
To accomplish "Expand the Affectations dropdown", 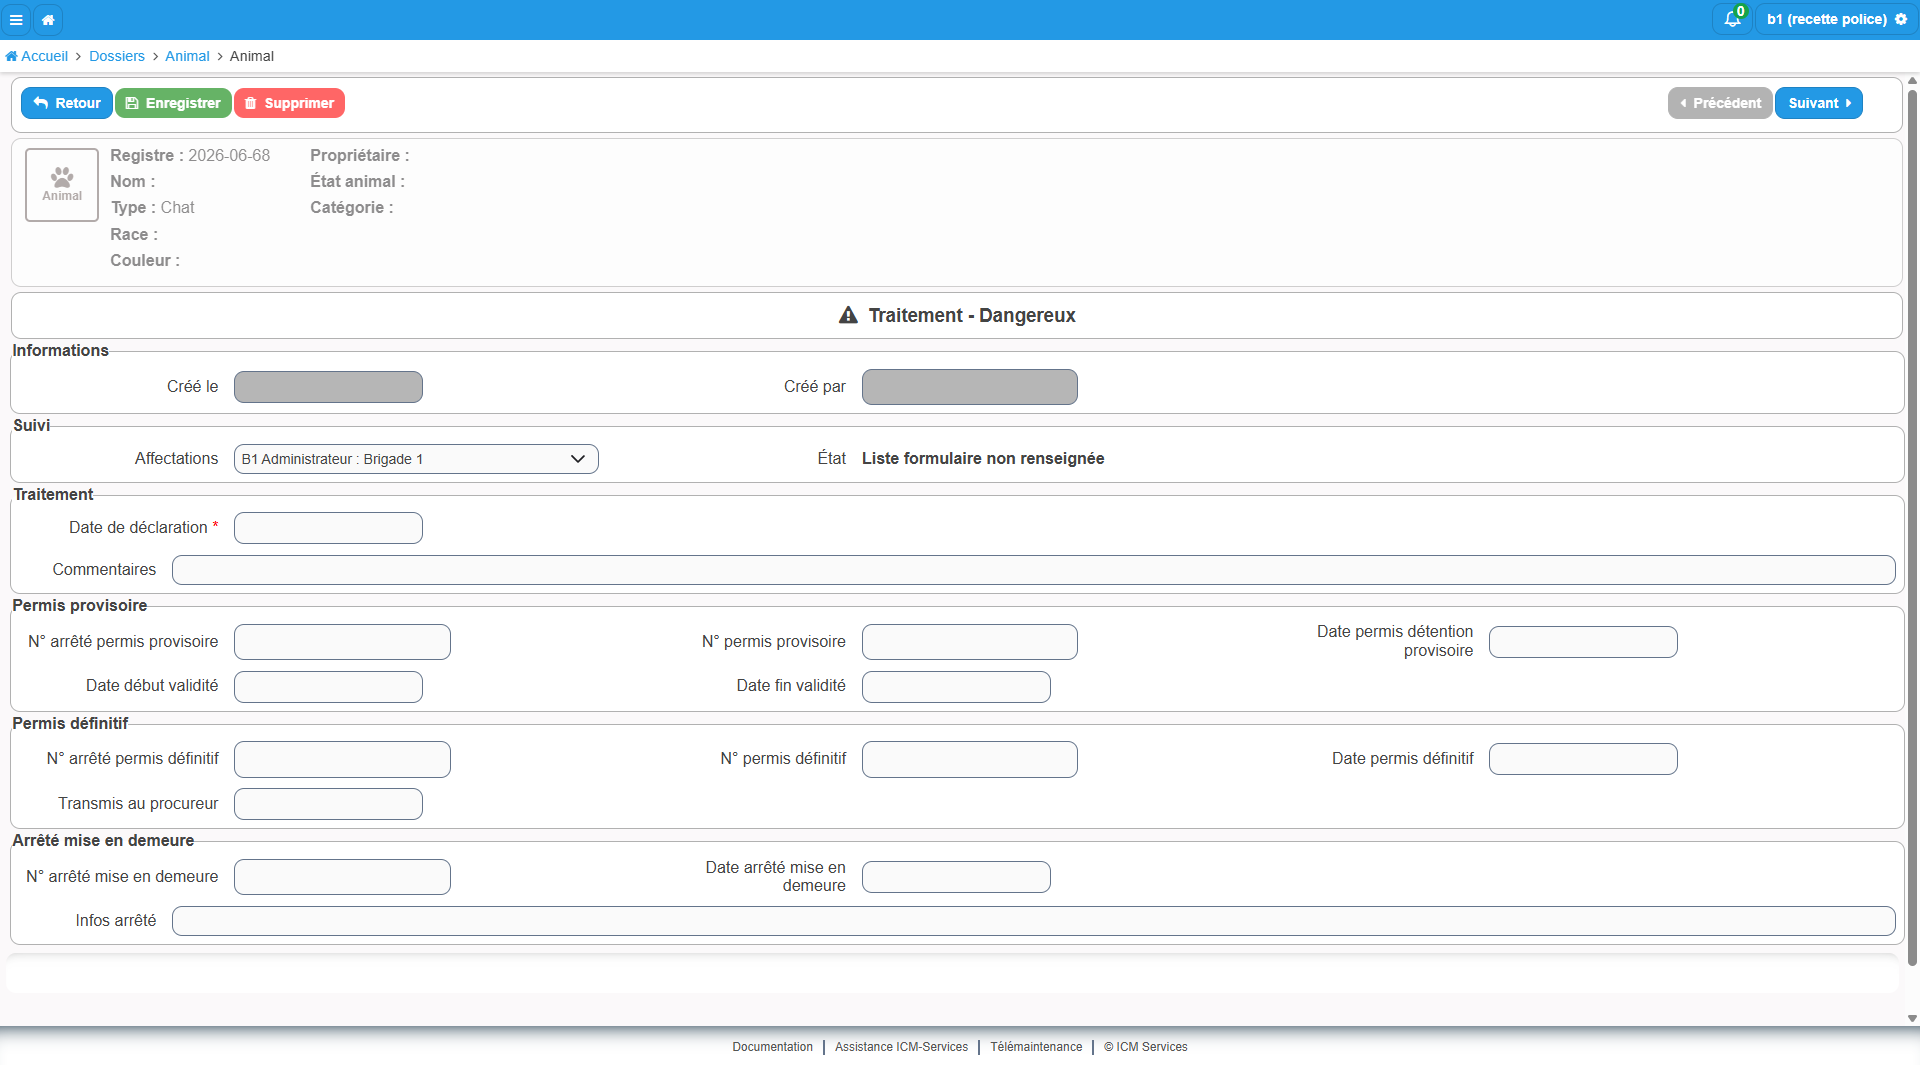I will [416, 459].
